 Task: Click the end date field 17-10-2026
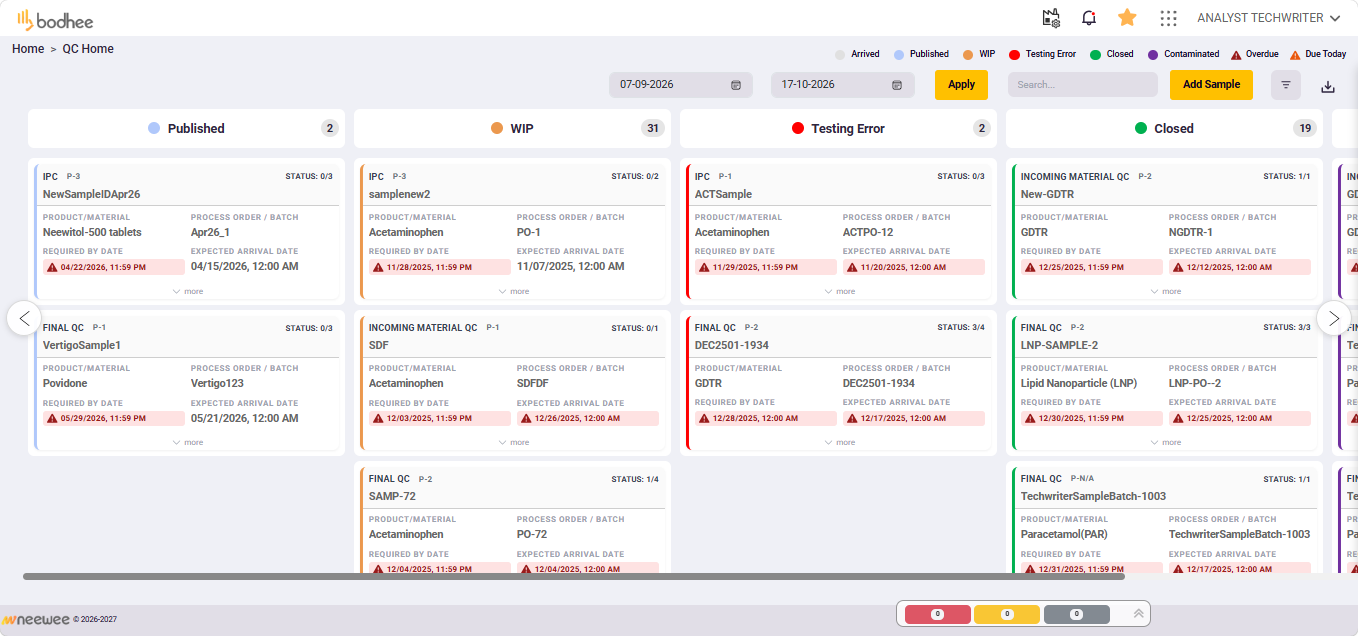pyautogui.click(x=843, y=85)
